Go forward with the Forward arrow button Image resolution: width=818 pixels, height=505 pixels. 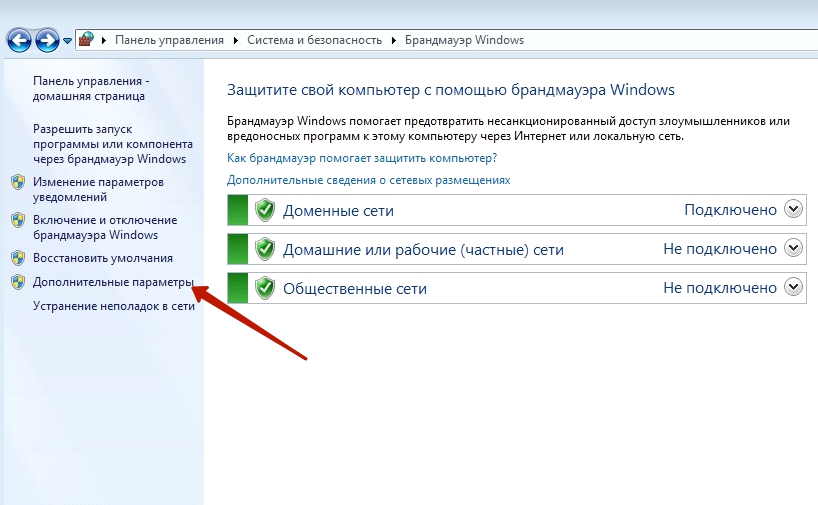point(47,40)
